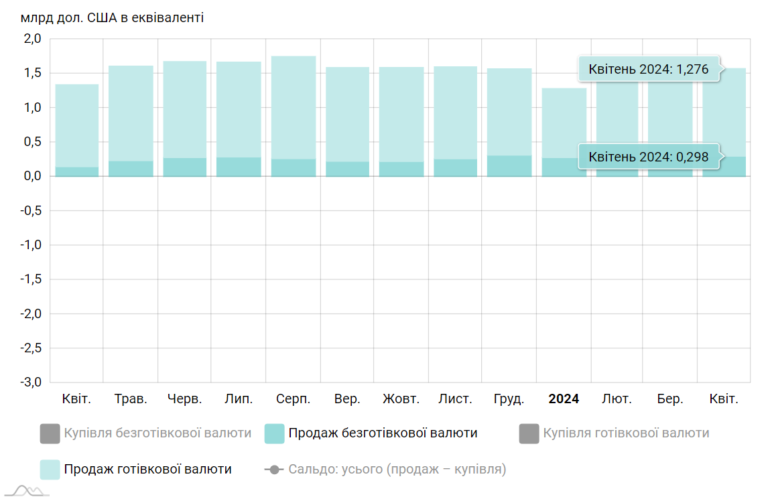
Task: Click the chart logo icon at bottom left
Action: click(x=26, y=490)
